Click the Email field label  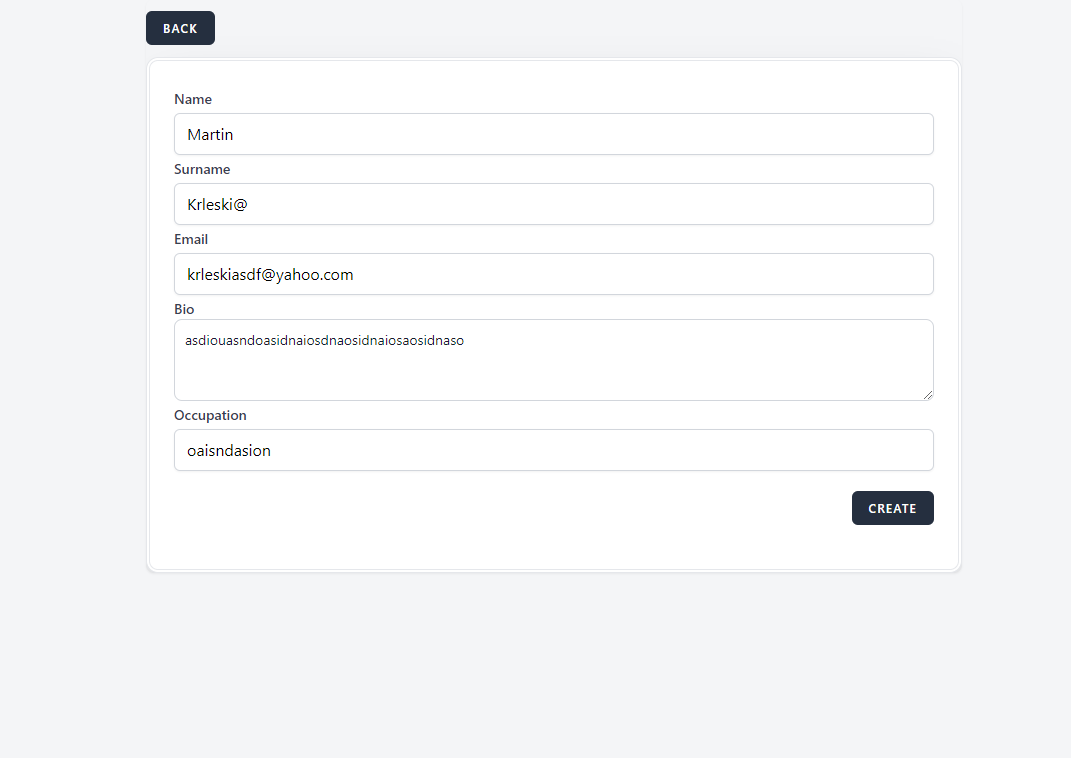pos(191,239)
